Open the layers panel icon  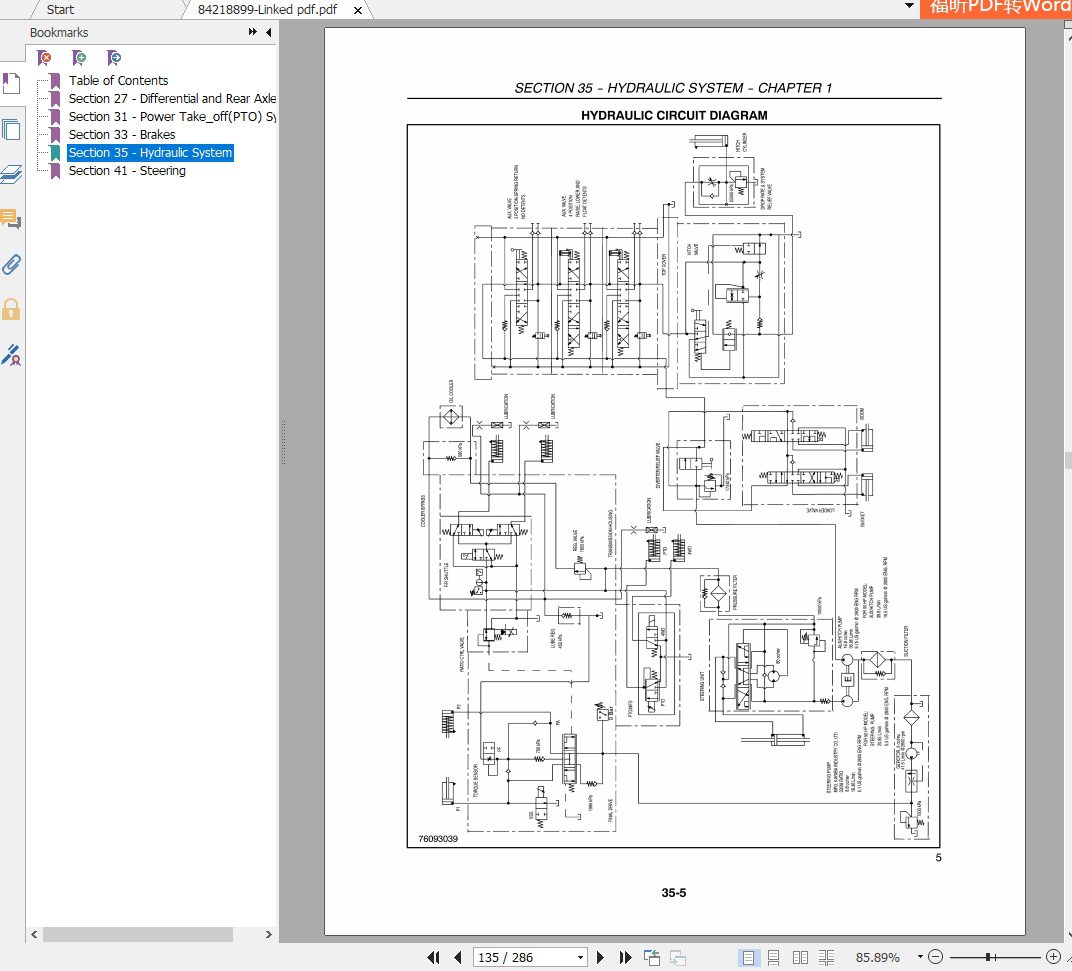(x=11, y=174)
